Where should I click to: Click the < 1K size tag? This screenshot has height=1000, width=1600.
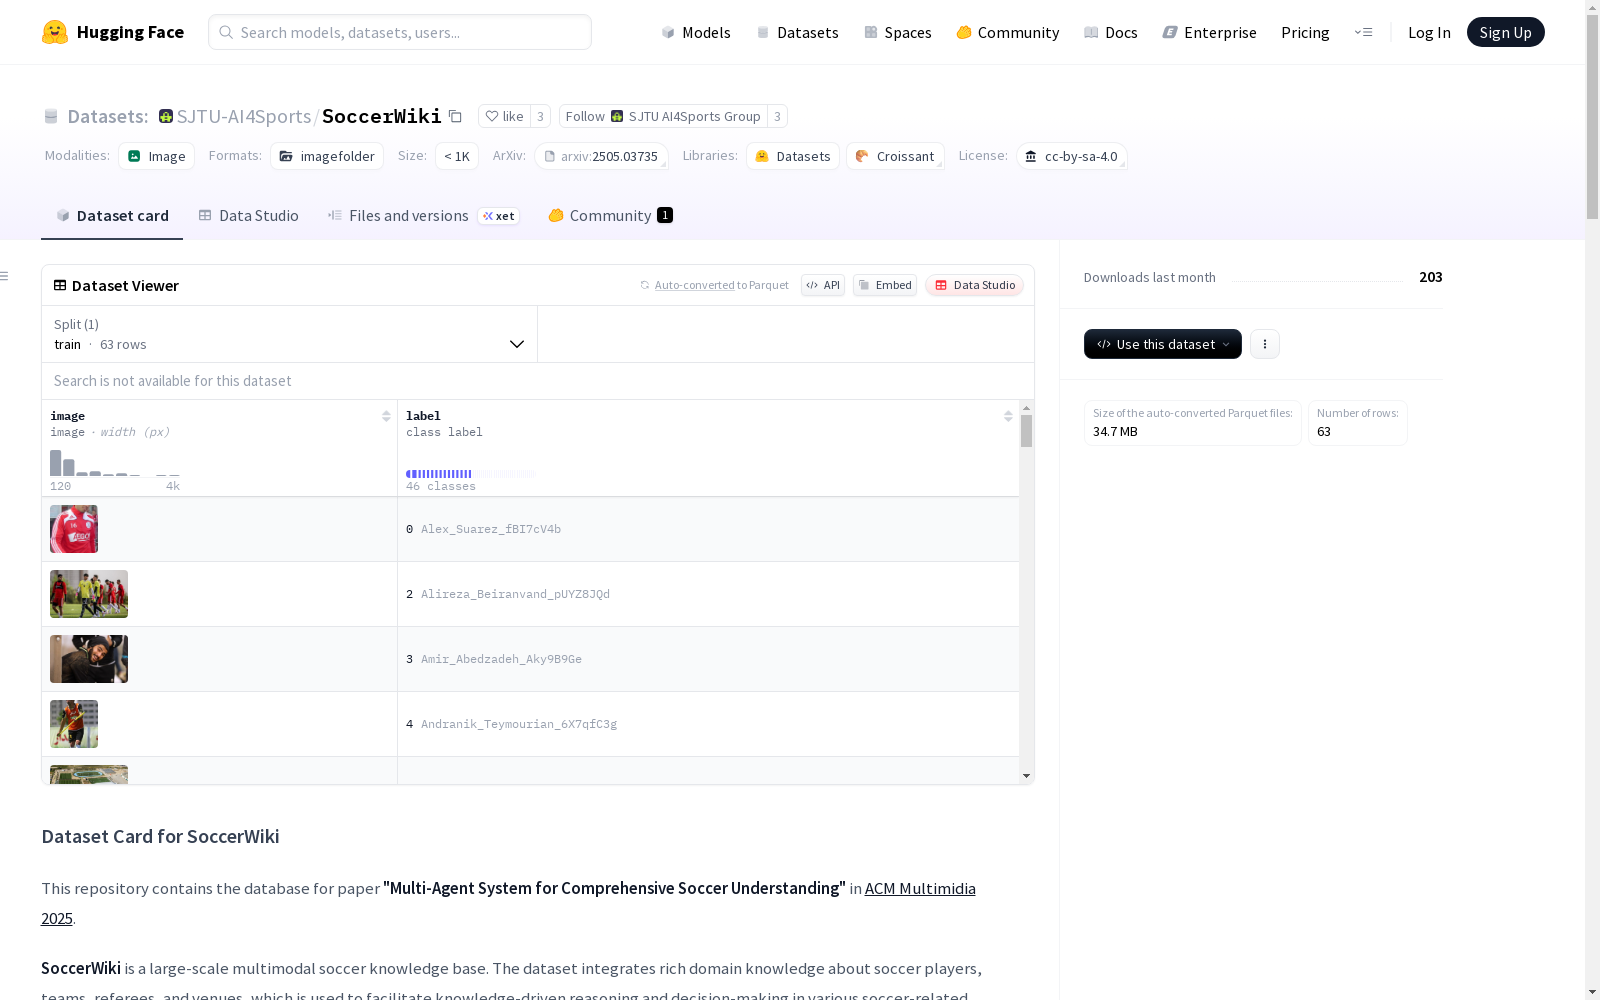tap(457, 156)
